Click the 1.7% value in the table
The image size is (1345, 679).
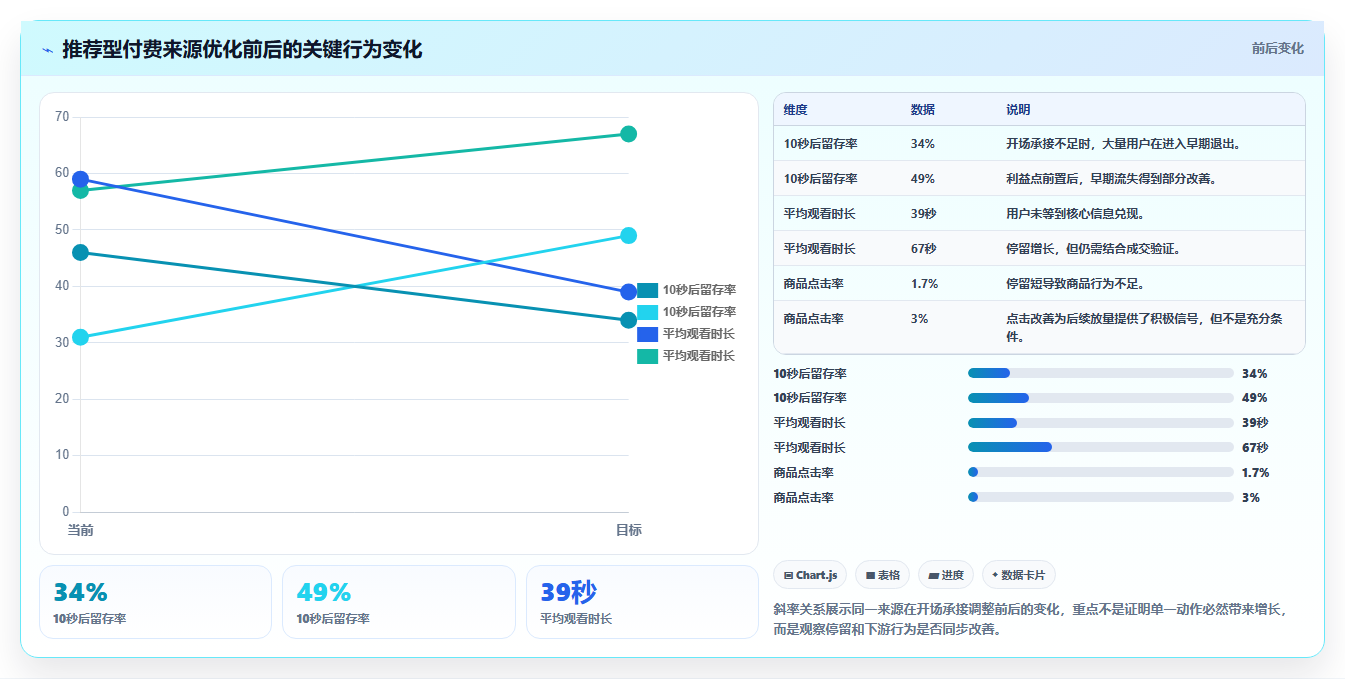coord(924,284)
